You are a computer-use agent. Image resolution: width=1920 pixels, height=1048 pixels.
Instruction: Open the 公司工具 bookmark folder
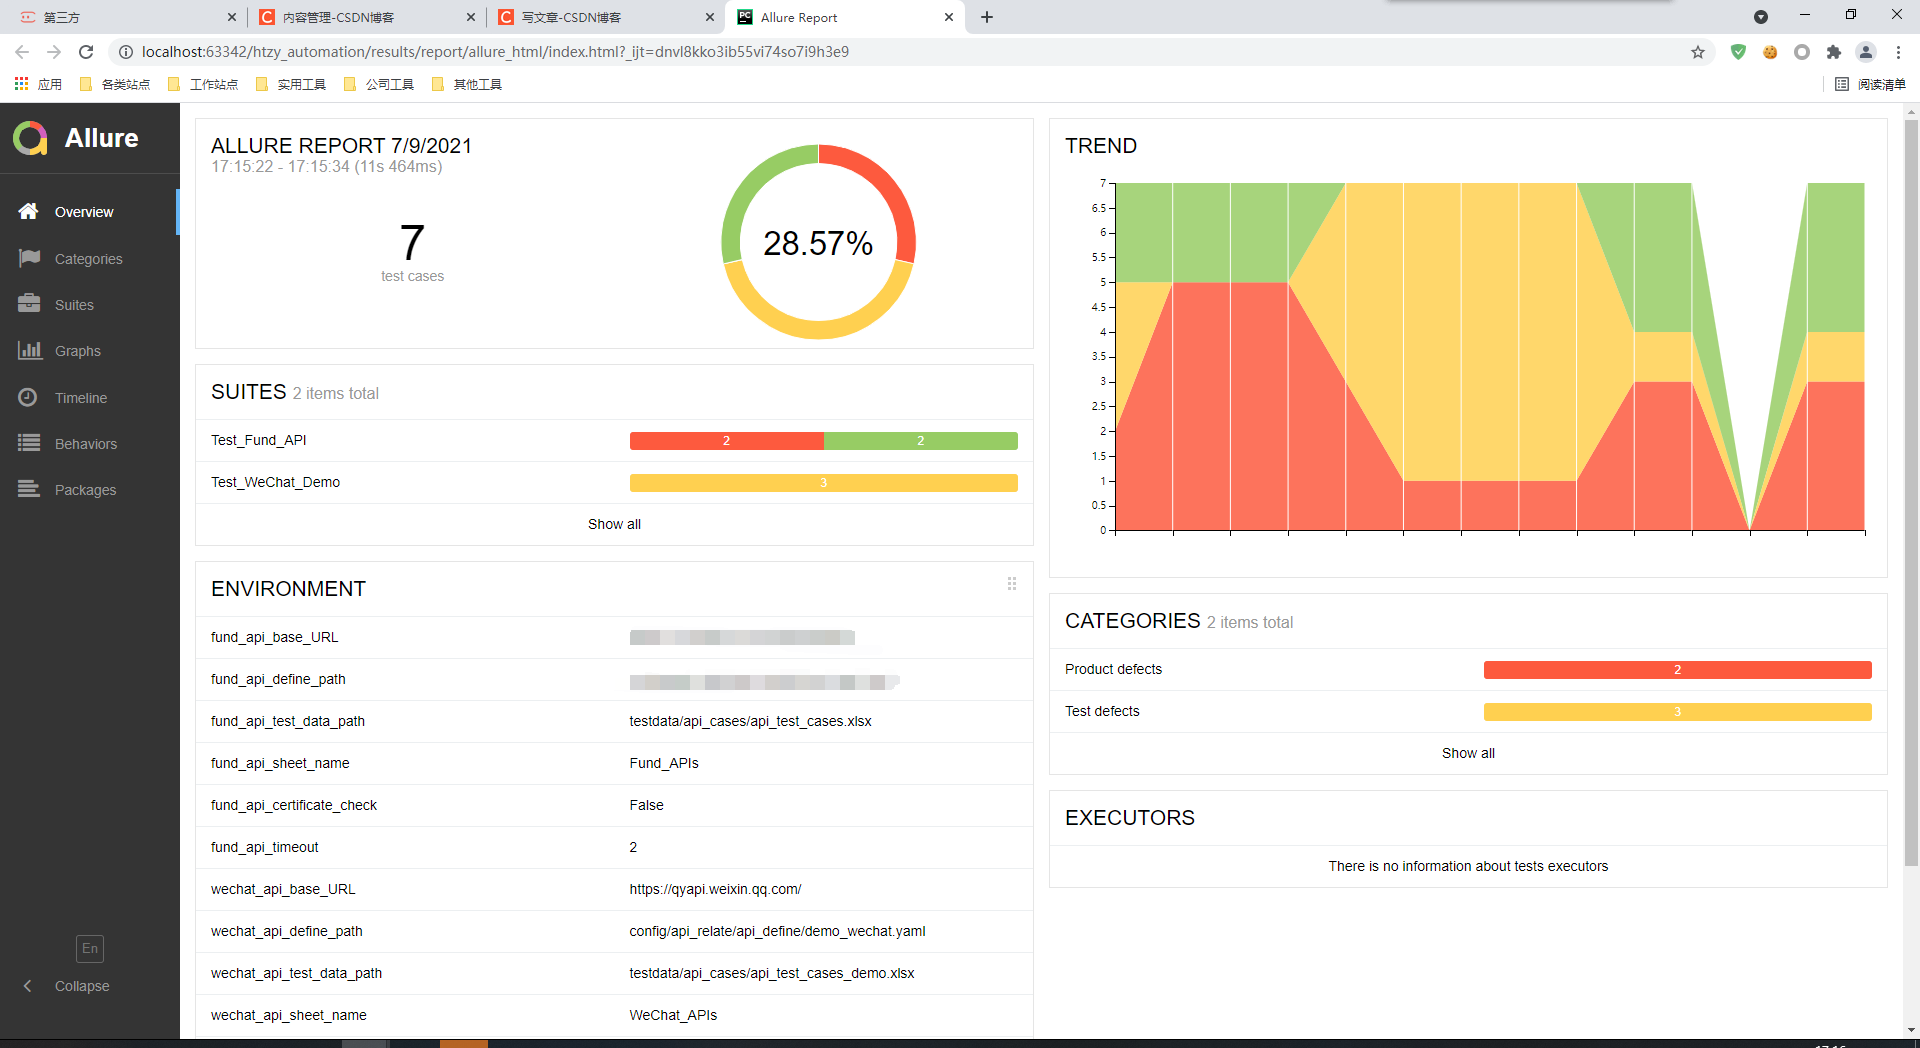tap(379, 84)
